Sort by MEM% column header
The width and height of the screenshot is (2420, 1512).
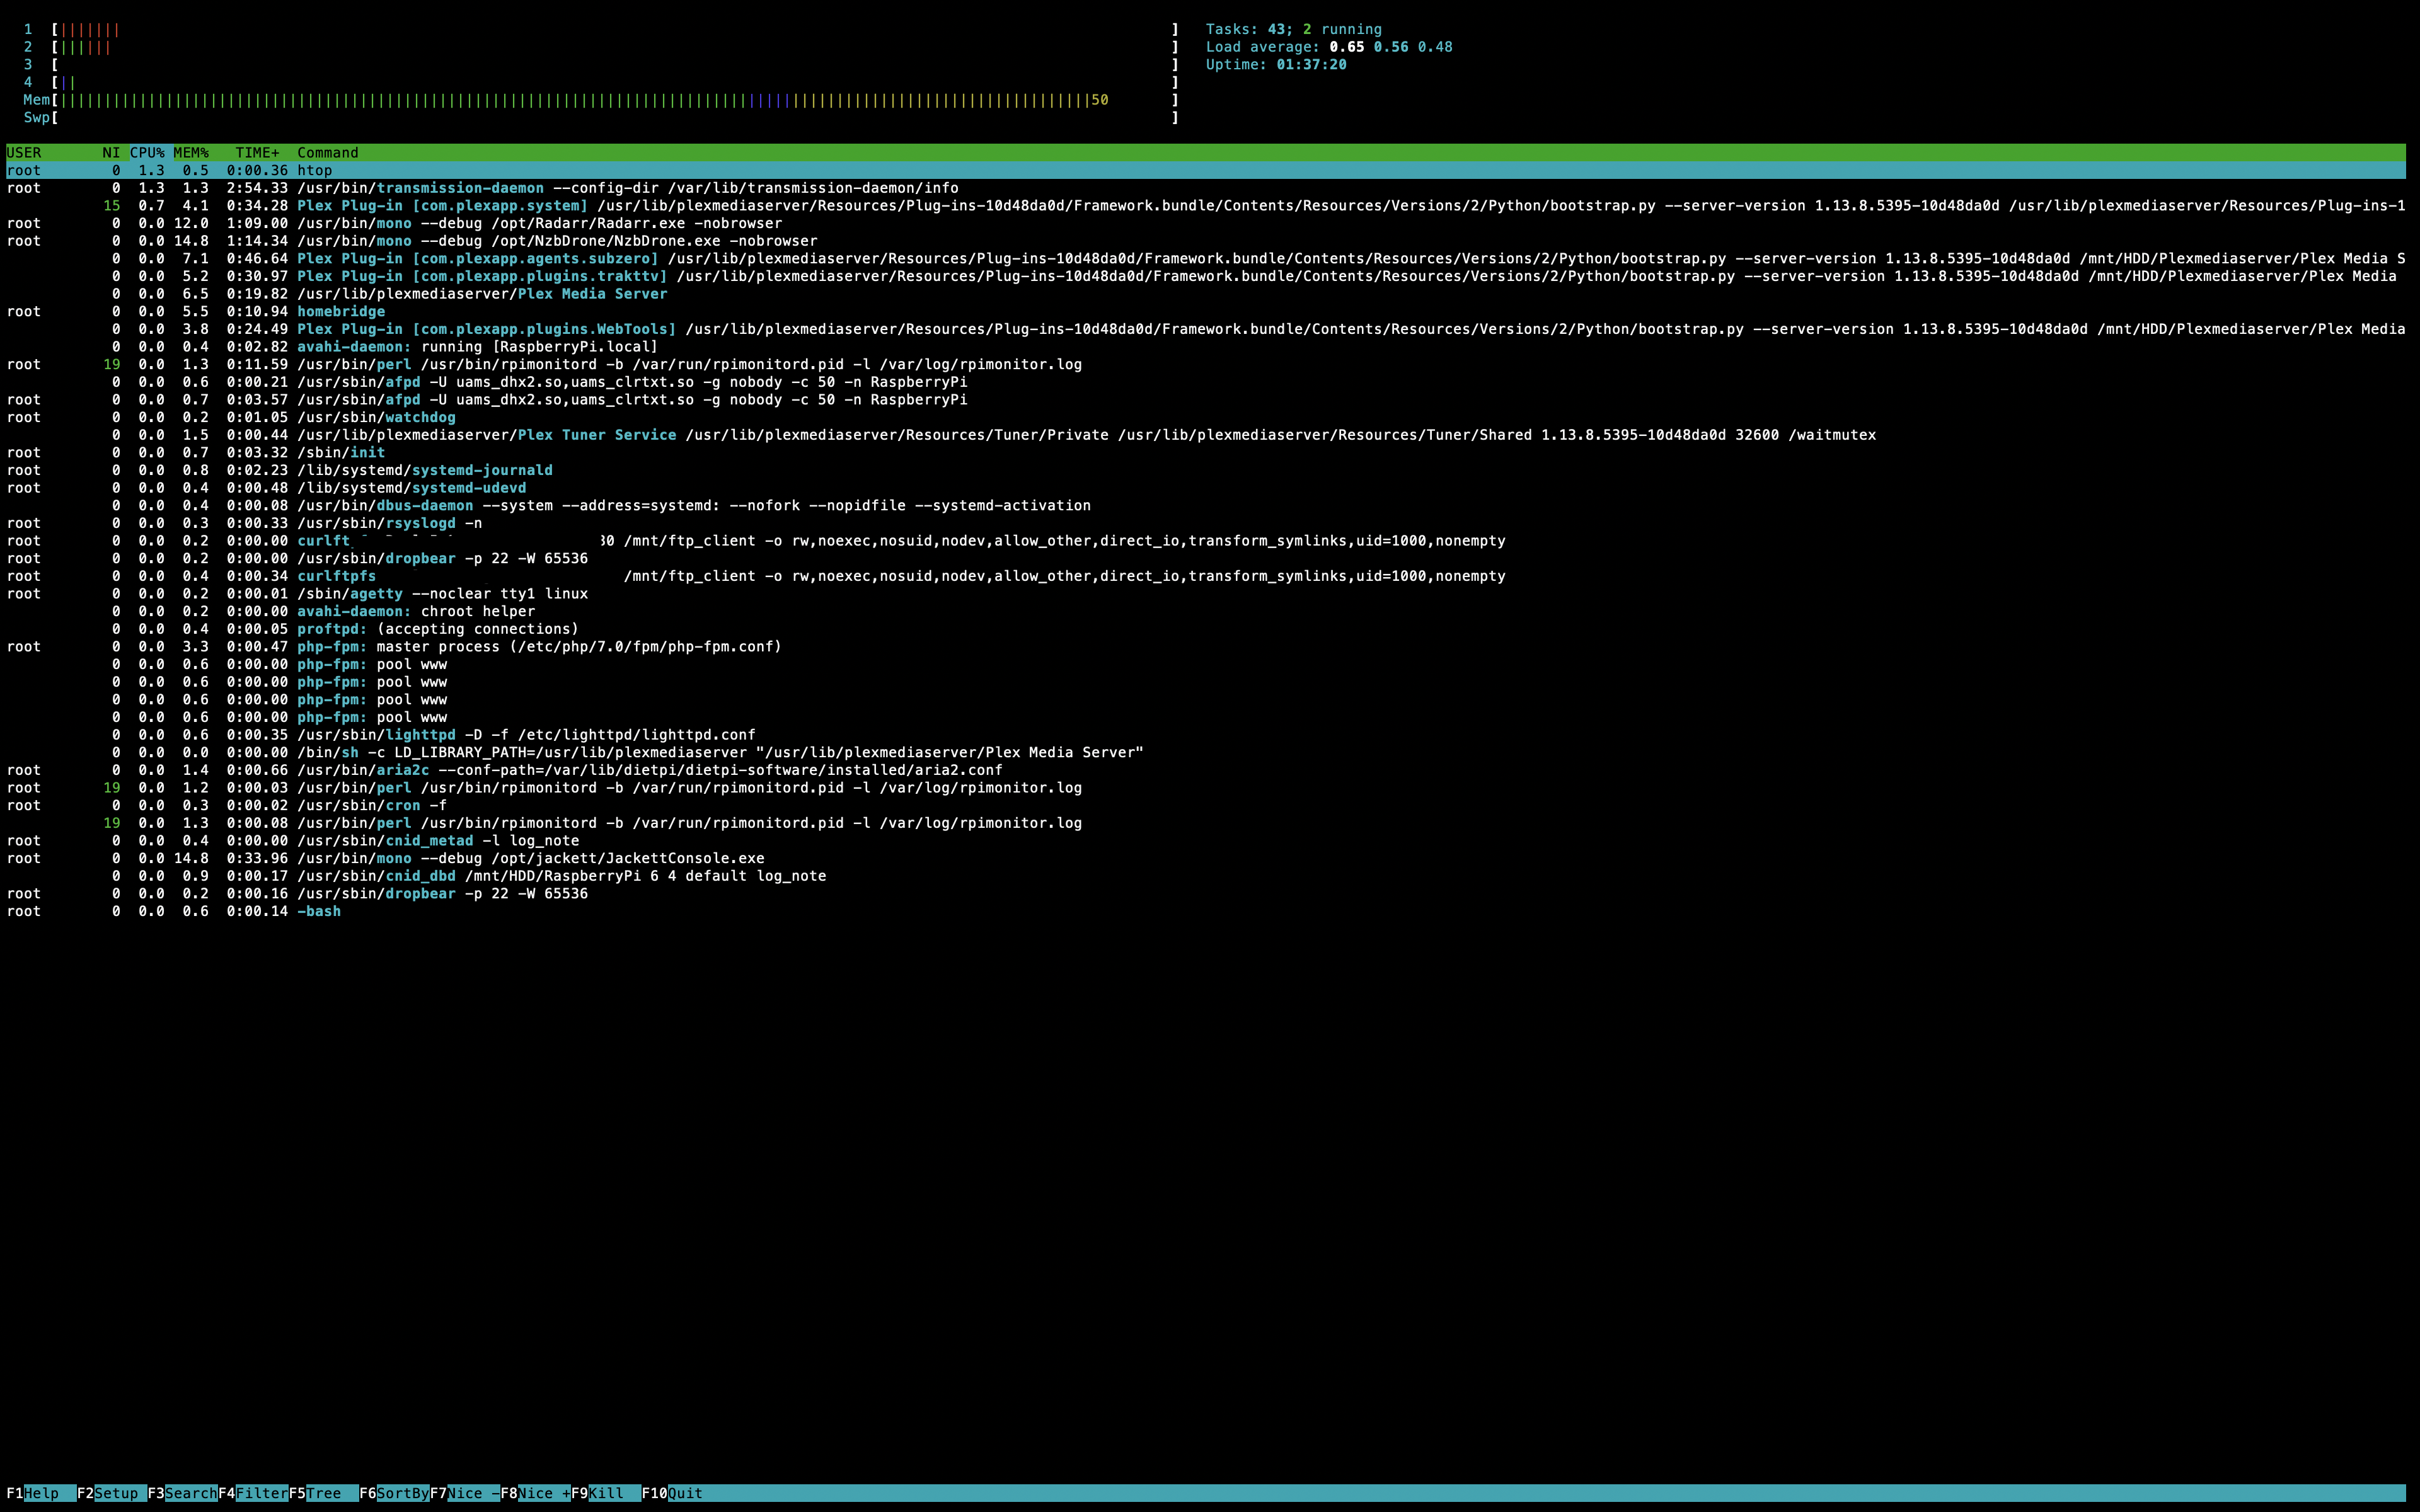tap(191, 153)
